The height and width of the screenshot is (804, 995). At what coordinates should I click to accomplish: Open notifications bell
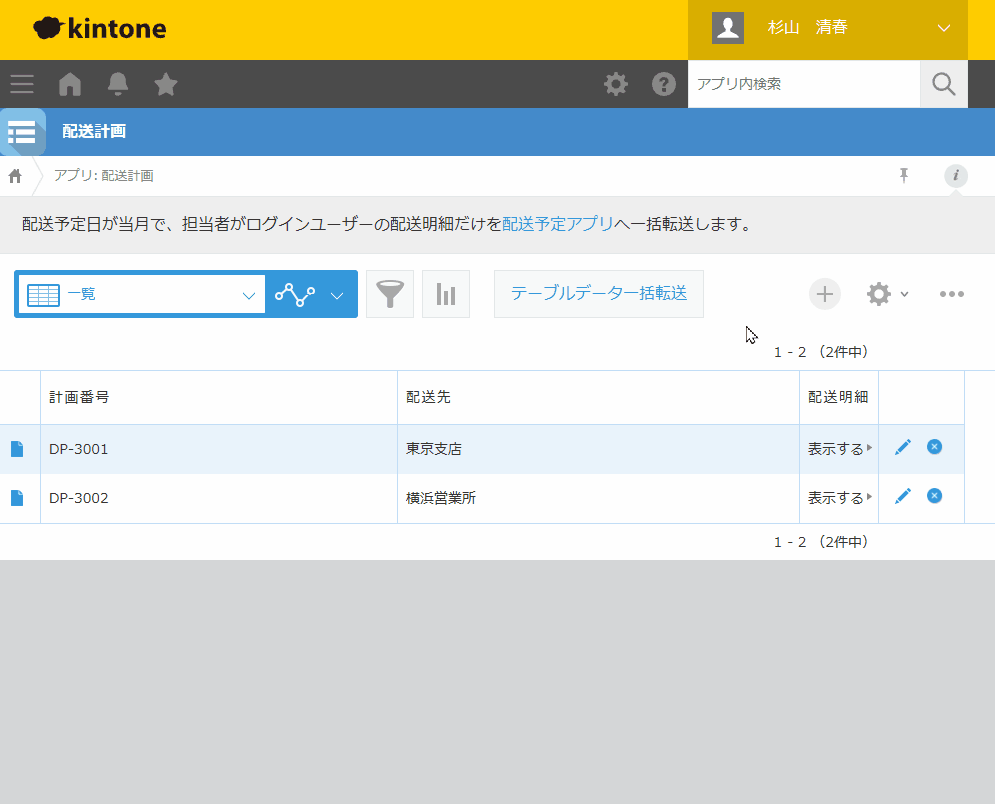pyautogui.click(x=118, y=84)
